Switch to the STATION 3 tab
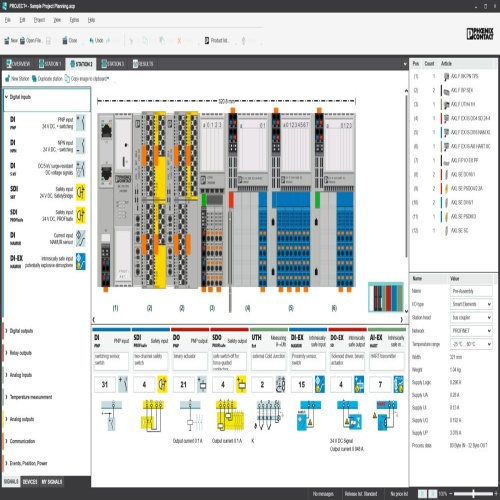500x500 pixels. 113,64
